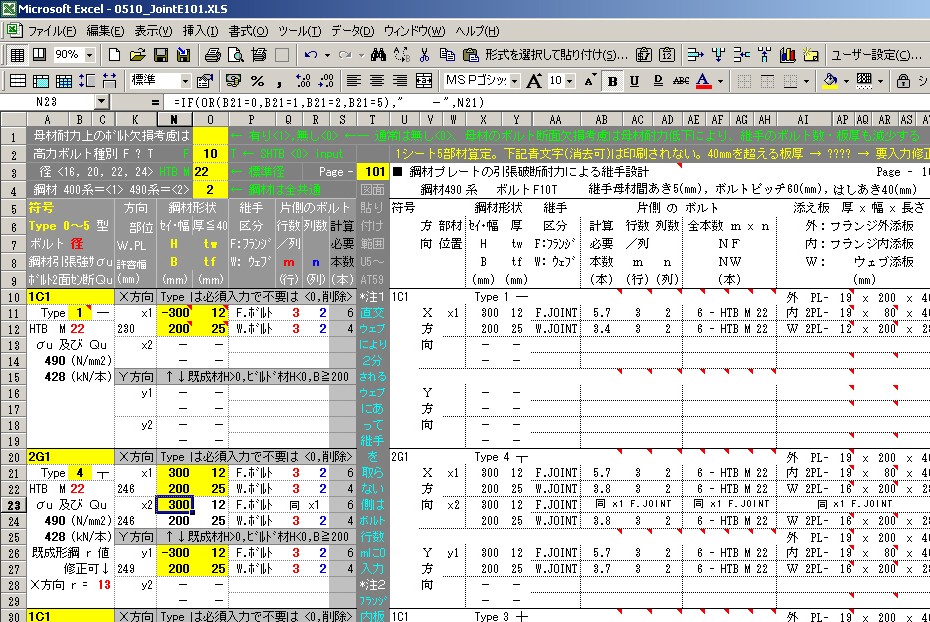Click Increase Decimal icon

[303, 81]
